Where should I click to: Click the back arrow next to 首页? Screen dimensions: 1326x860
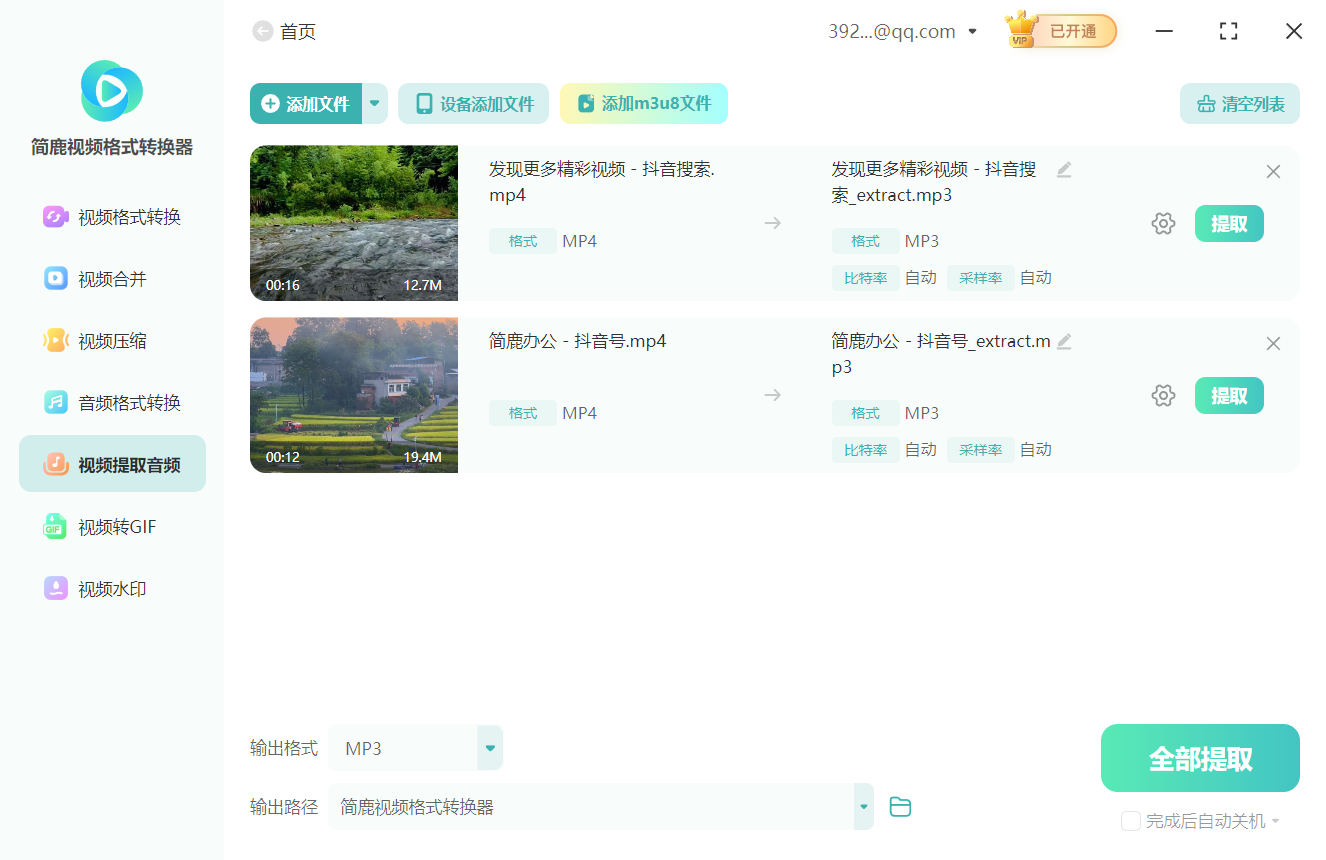[261, 31]
